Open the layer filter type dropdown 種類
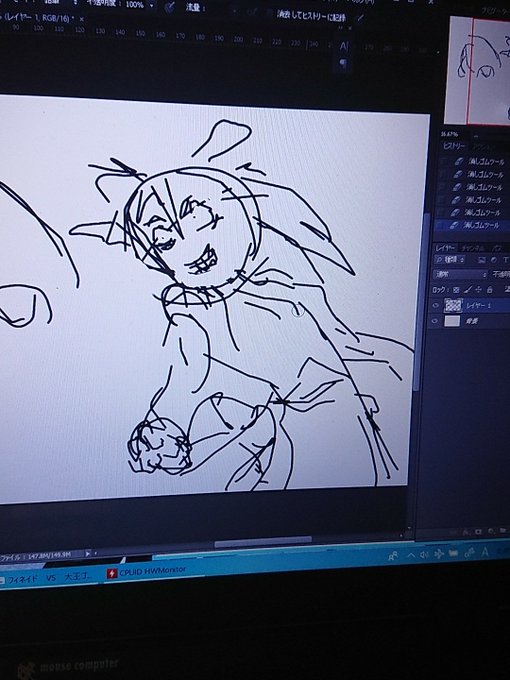 pyautogui.click(x=451, y=259)
